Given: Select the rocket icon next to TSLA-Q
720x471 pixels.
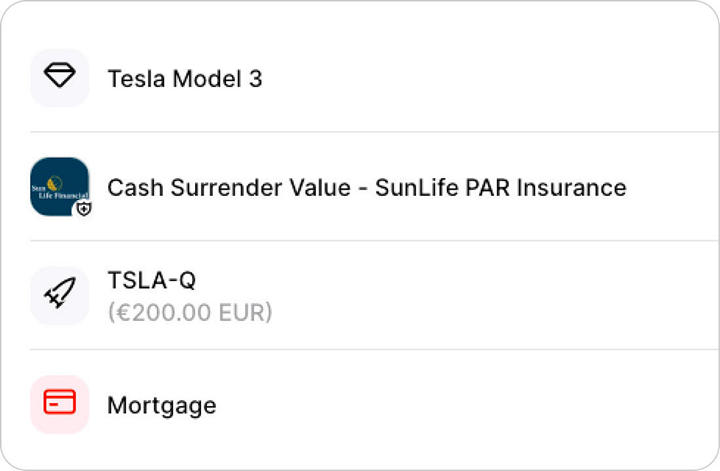Looking at the screenshot, I should pos(60,295).
